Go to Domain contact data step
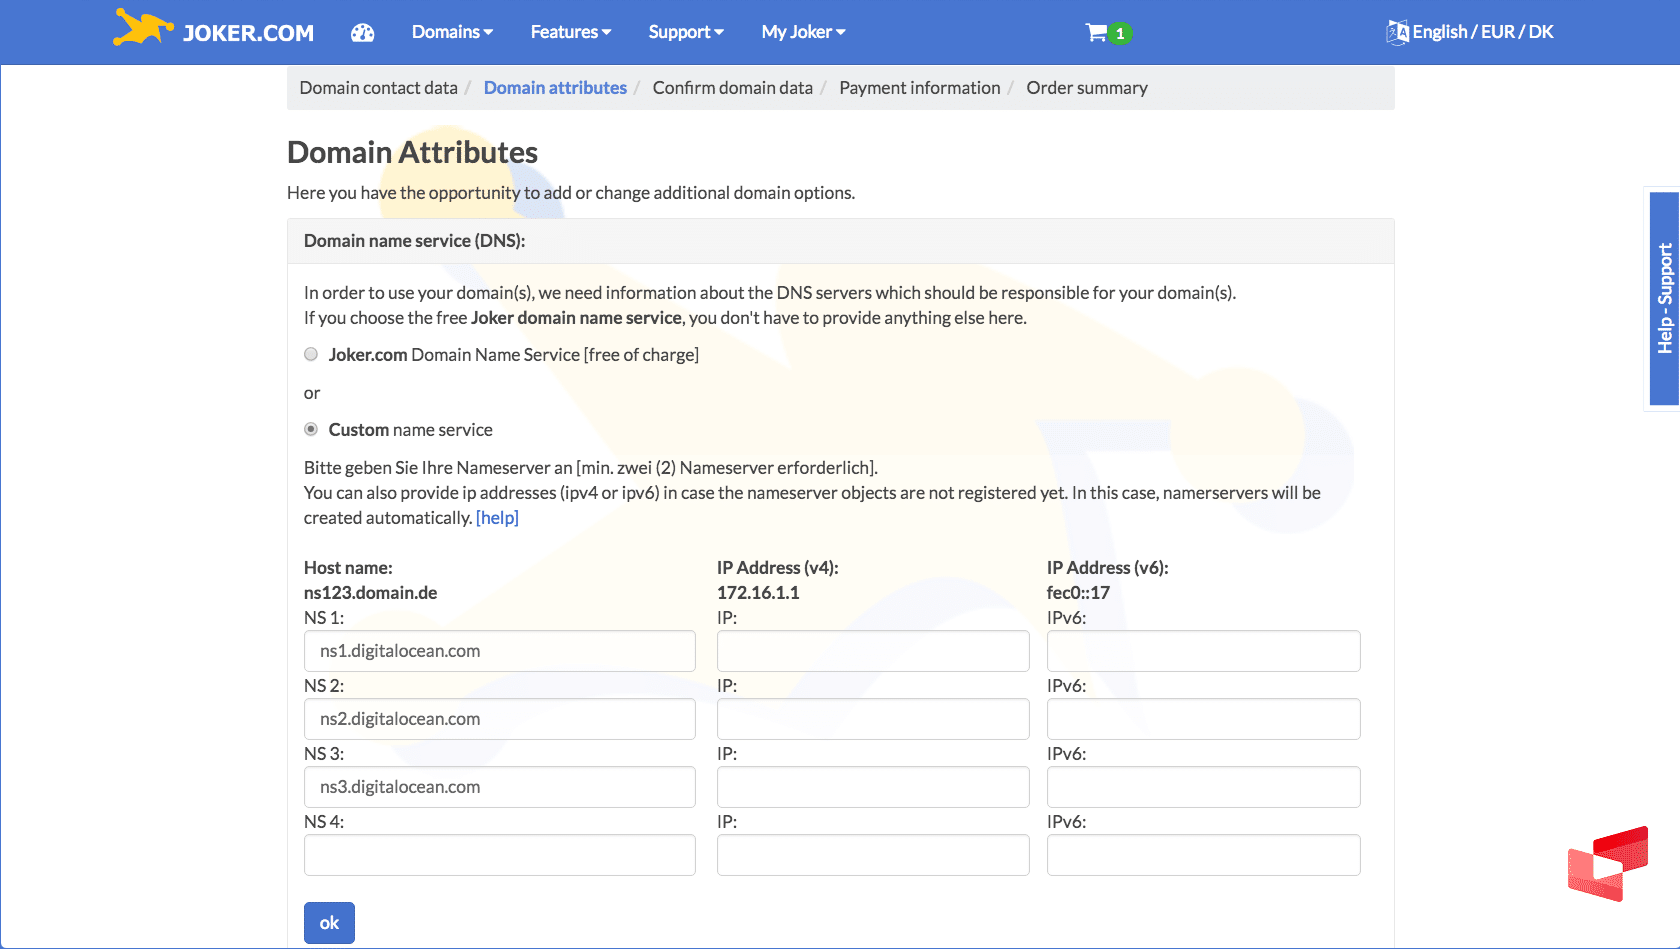1680x949 pixels. 378,88
